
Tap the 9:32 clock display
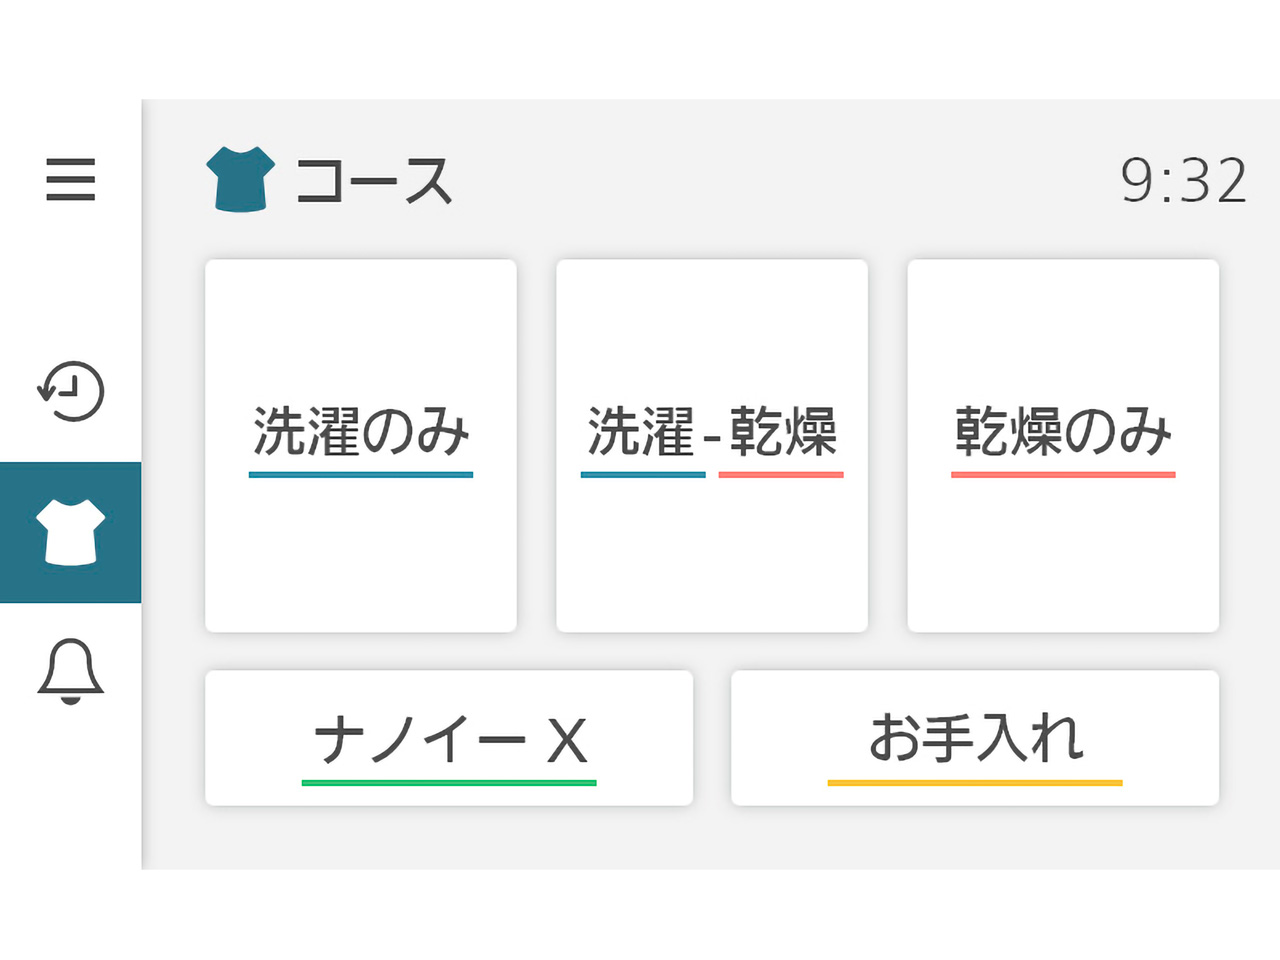pos(1183,181)
